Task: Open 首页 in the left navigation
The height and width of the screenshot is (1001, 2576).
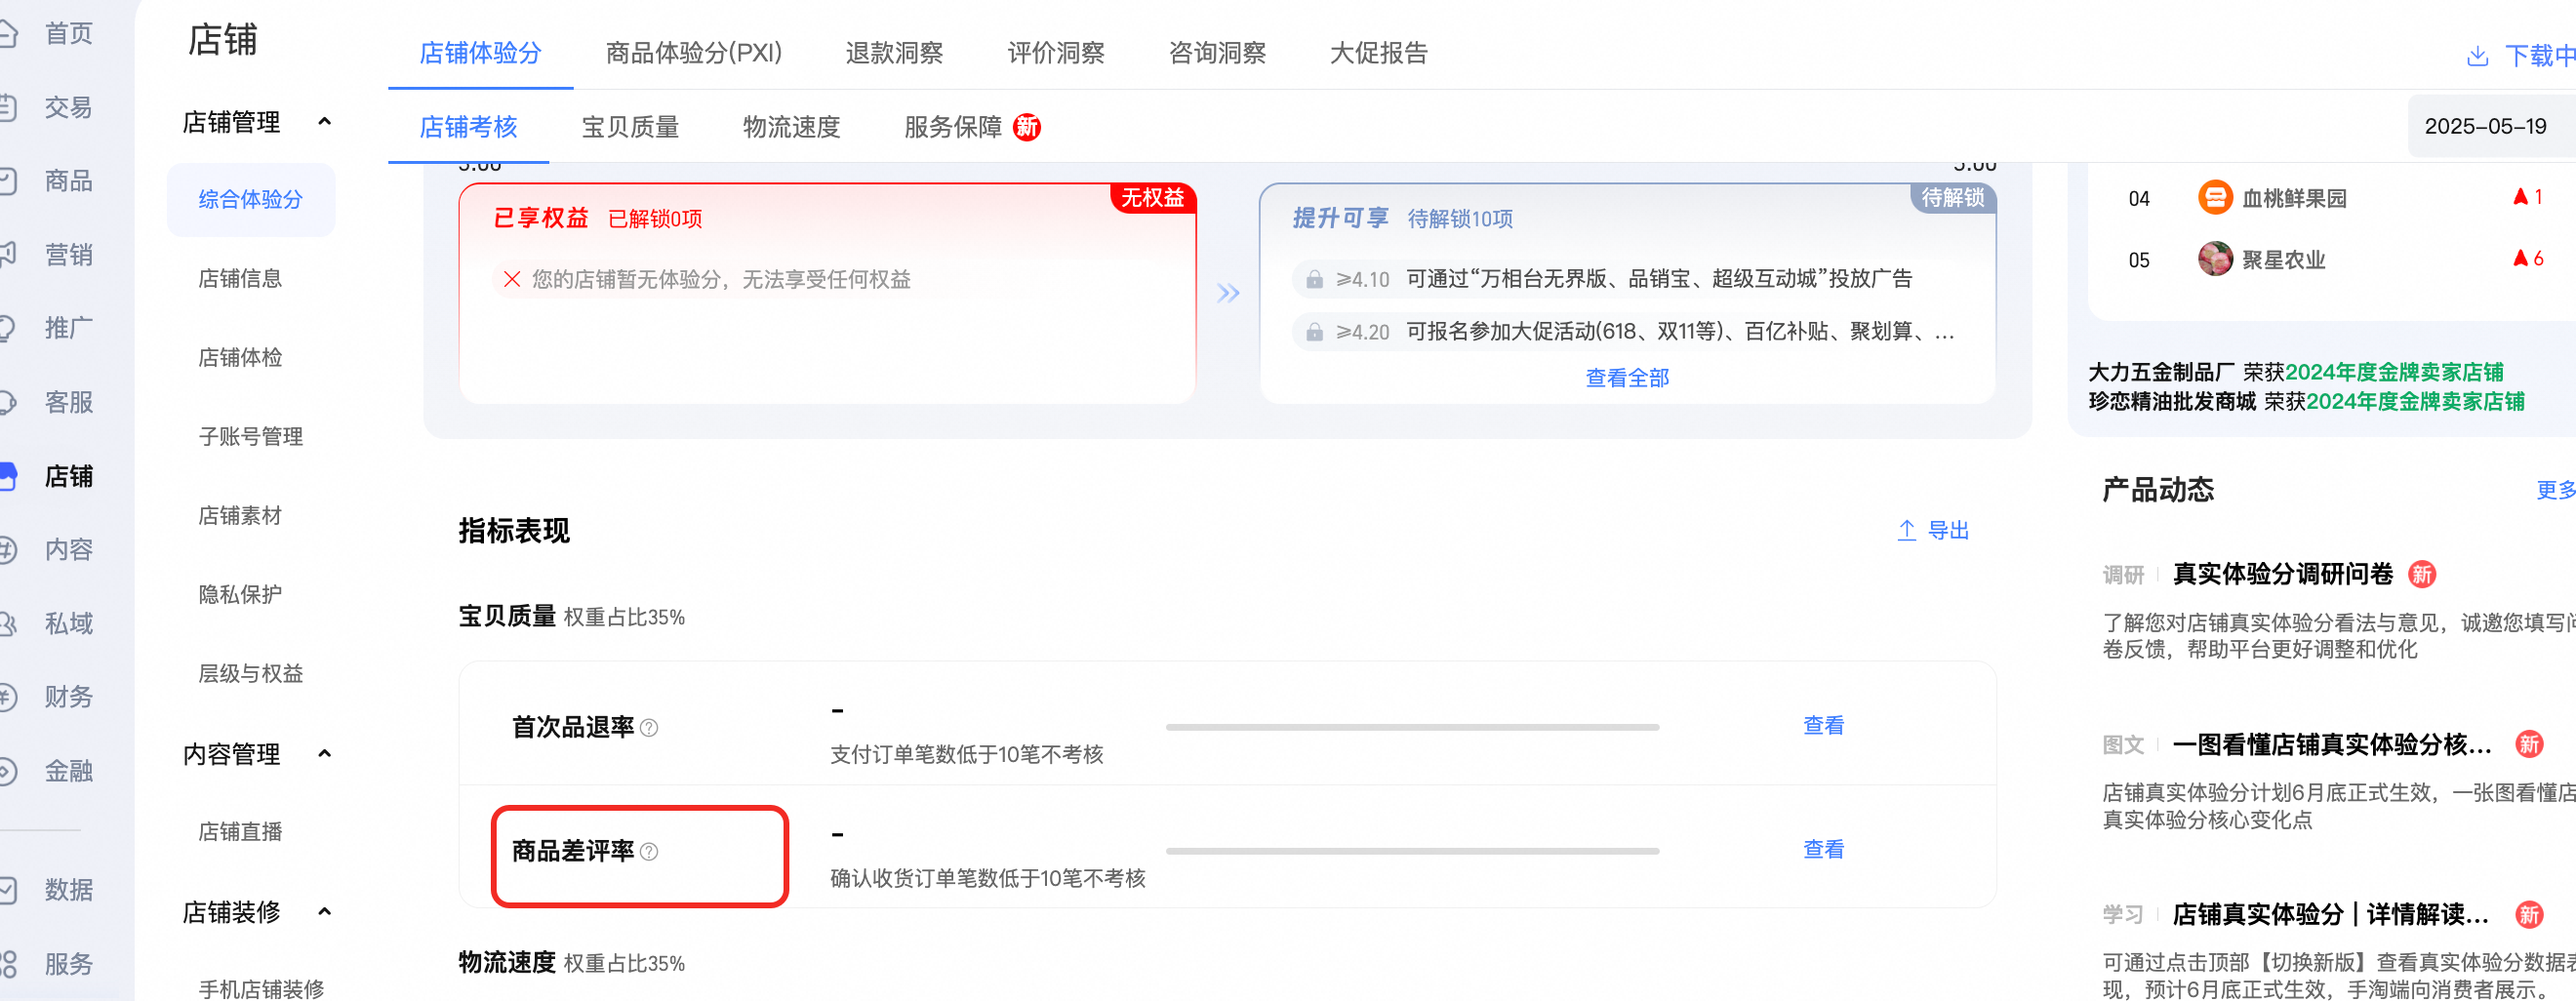Action: tap(68, 34)
